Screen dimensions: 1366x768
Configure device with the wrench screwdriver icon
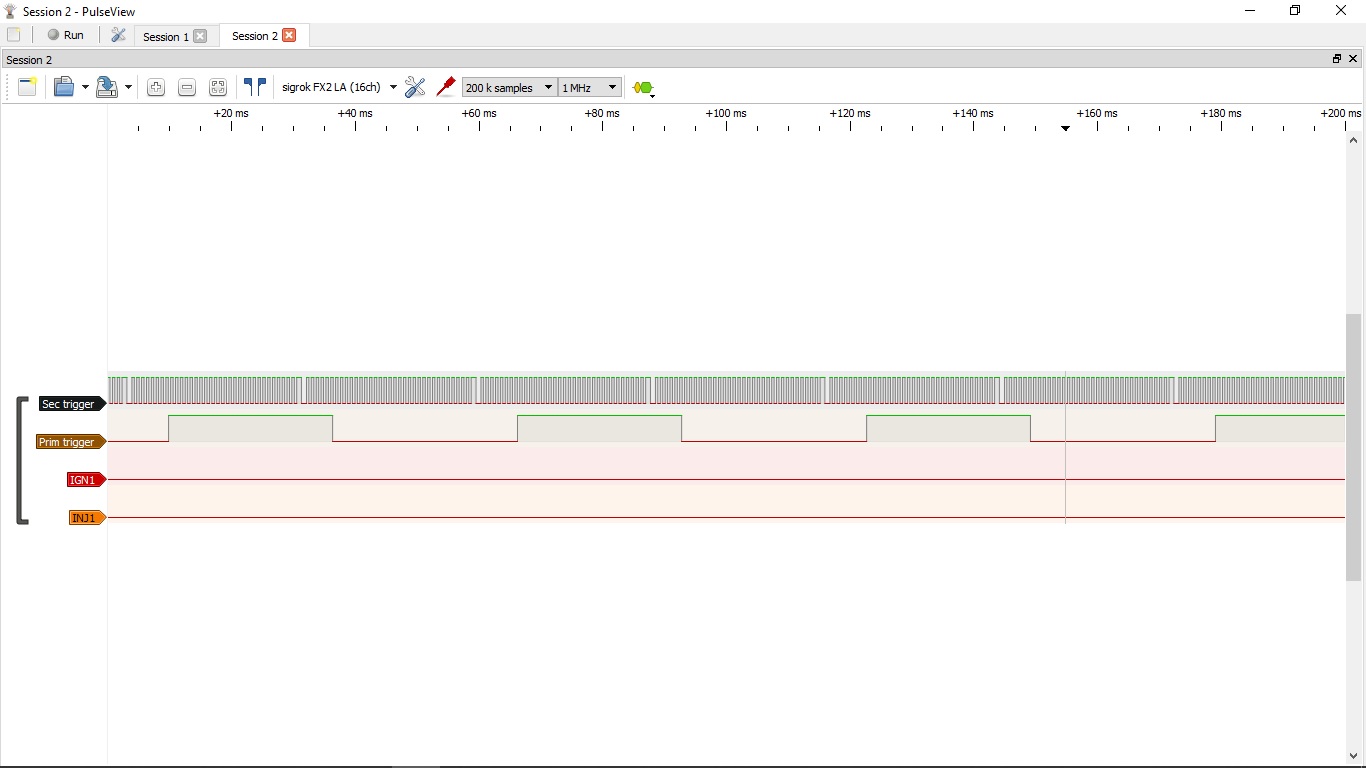(x=415, y=87)
